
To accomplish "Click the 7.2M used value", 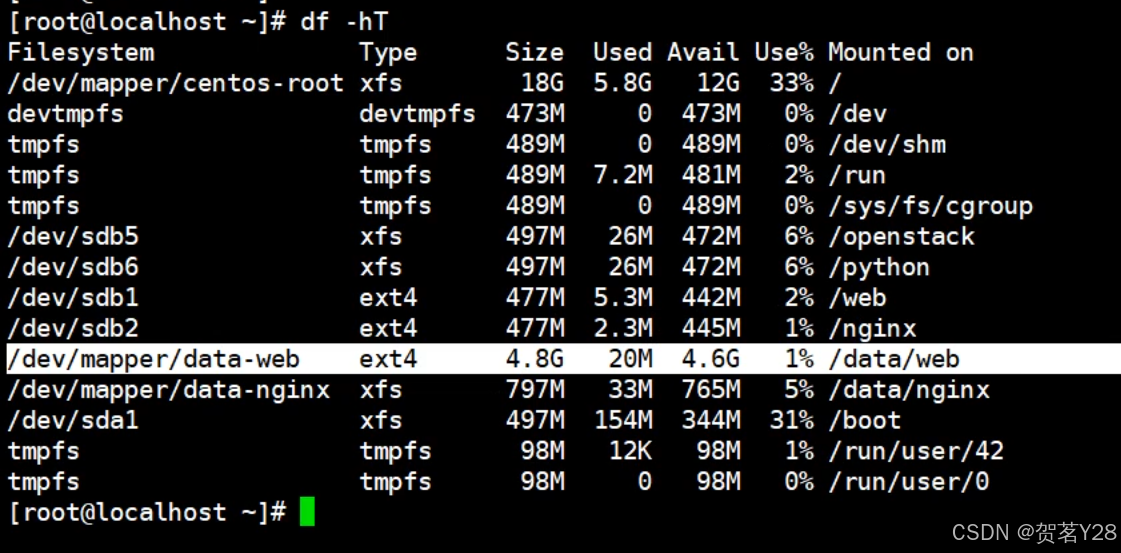I will tap(623, 176).
